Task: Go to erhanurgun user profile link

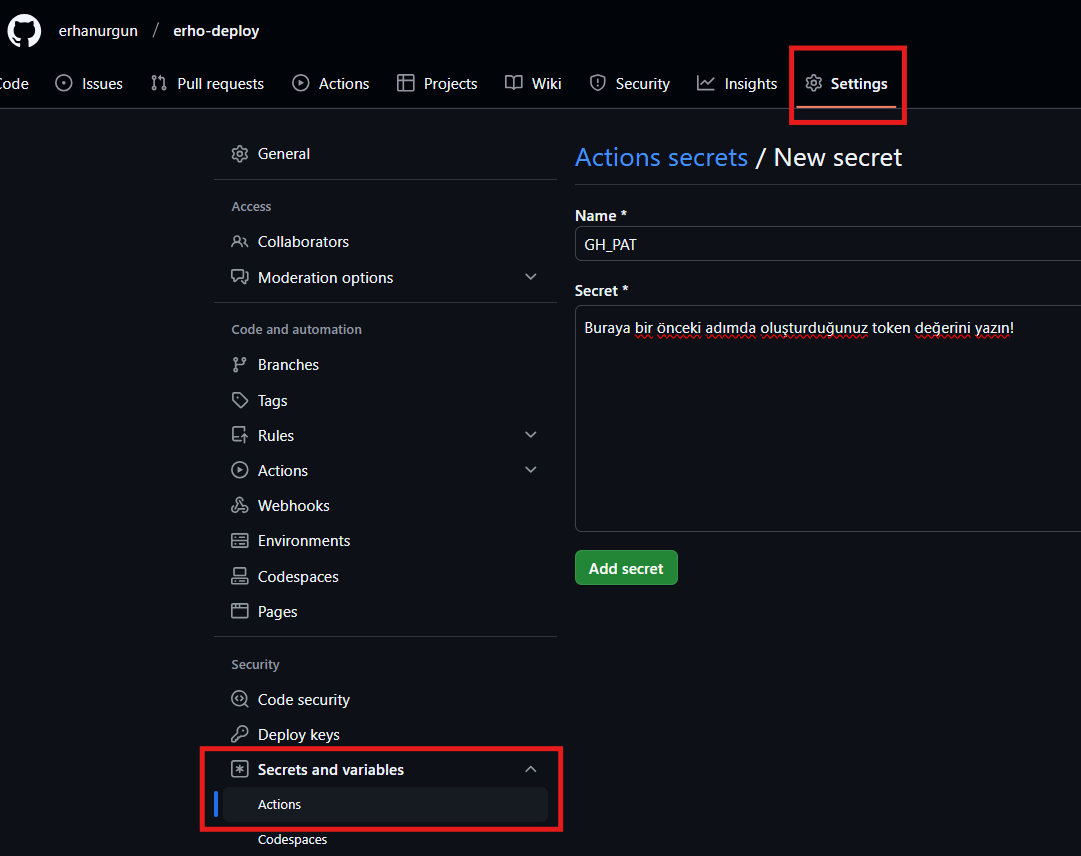Action: [98, 31]
